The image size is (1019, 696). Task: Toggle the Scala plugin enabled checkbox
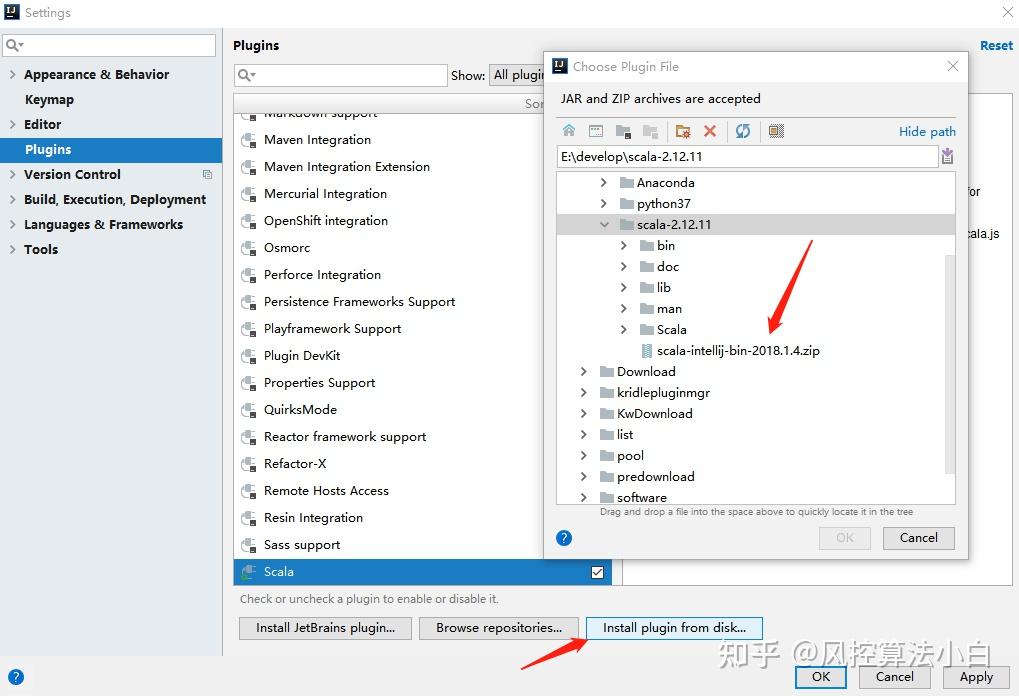point(596,571)
